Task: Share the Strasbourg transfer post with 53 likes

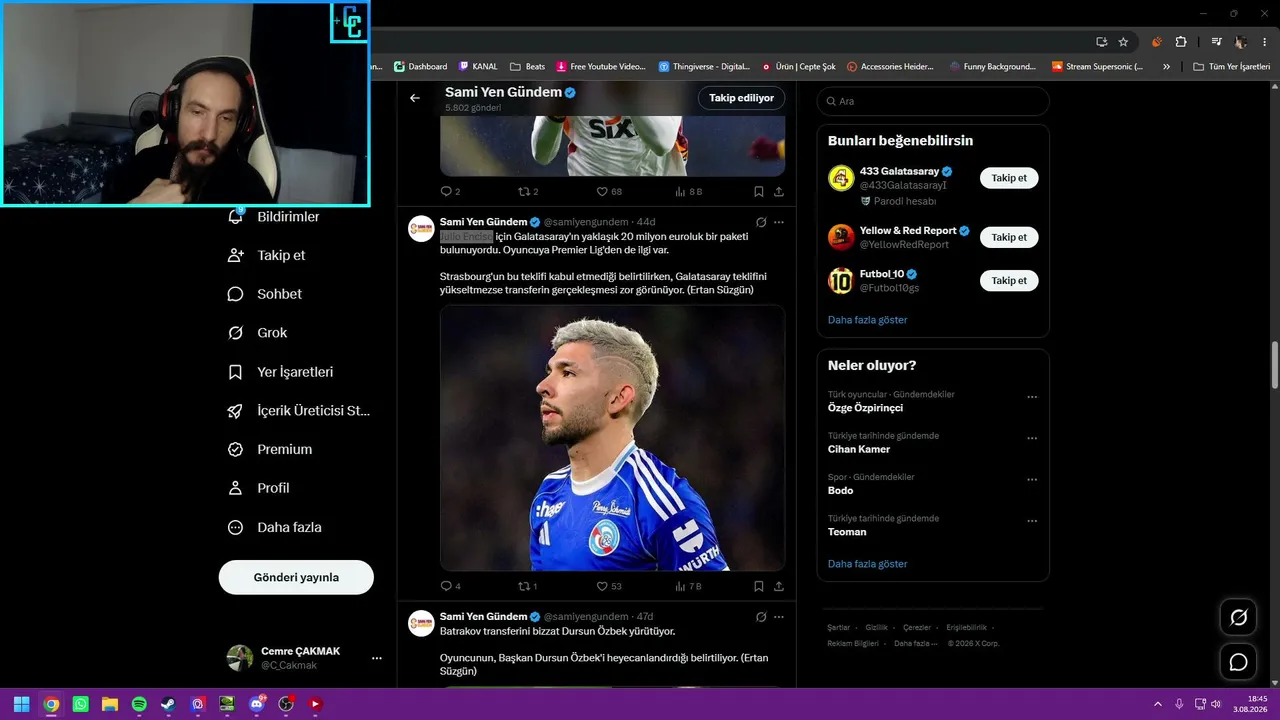Action: tap(779, 586)
